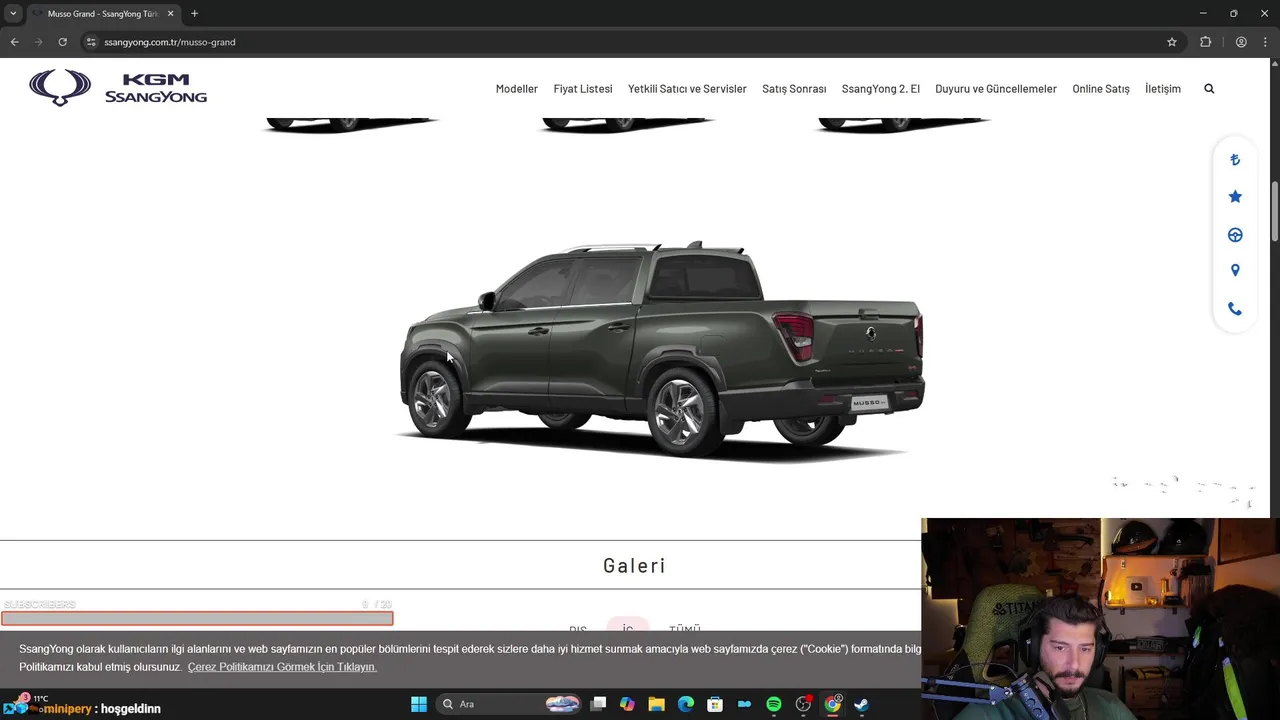Open Microsoft Store from the taskbar
Viewport: 1280px width, 720px height.
pyautogui.click(x=715, y=704)
